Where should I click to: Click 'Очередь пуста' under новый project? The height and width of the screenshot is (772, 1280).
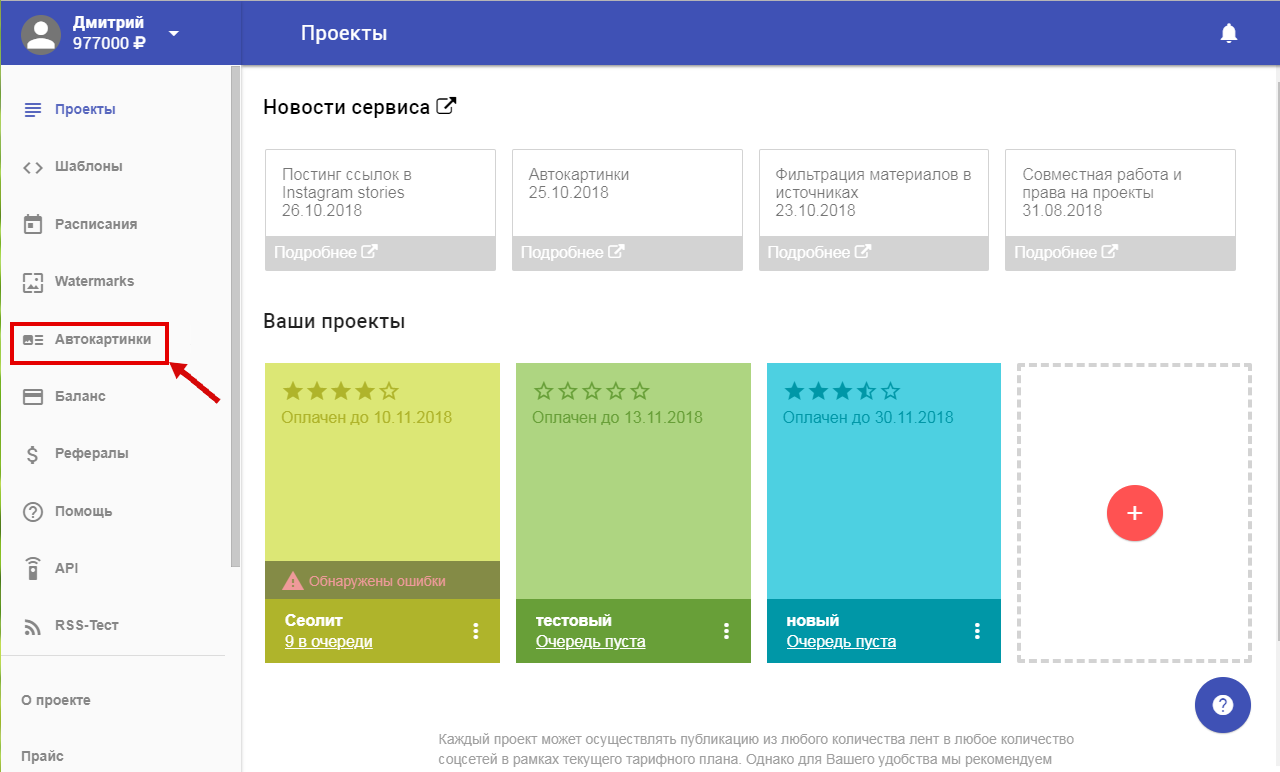click(x=841, y=642)
